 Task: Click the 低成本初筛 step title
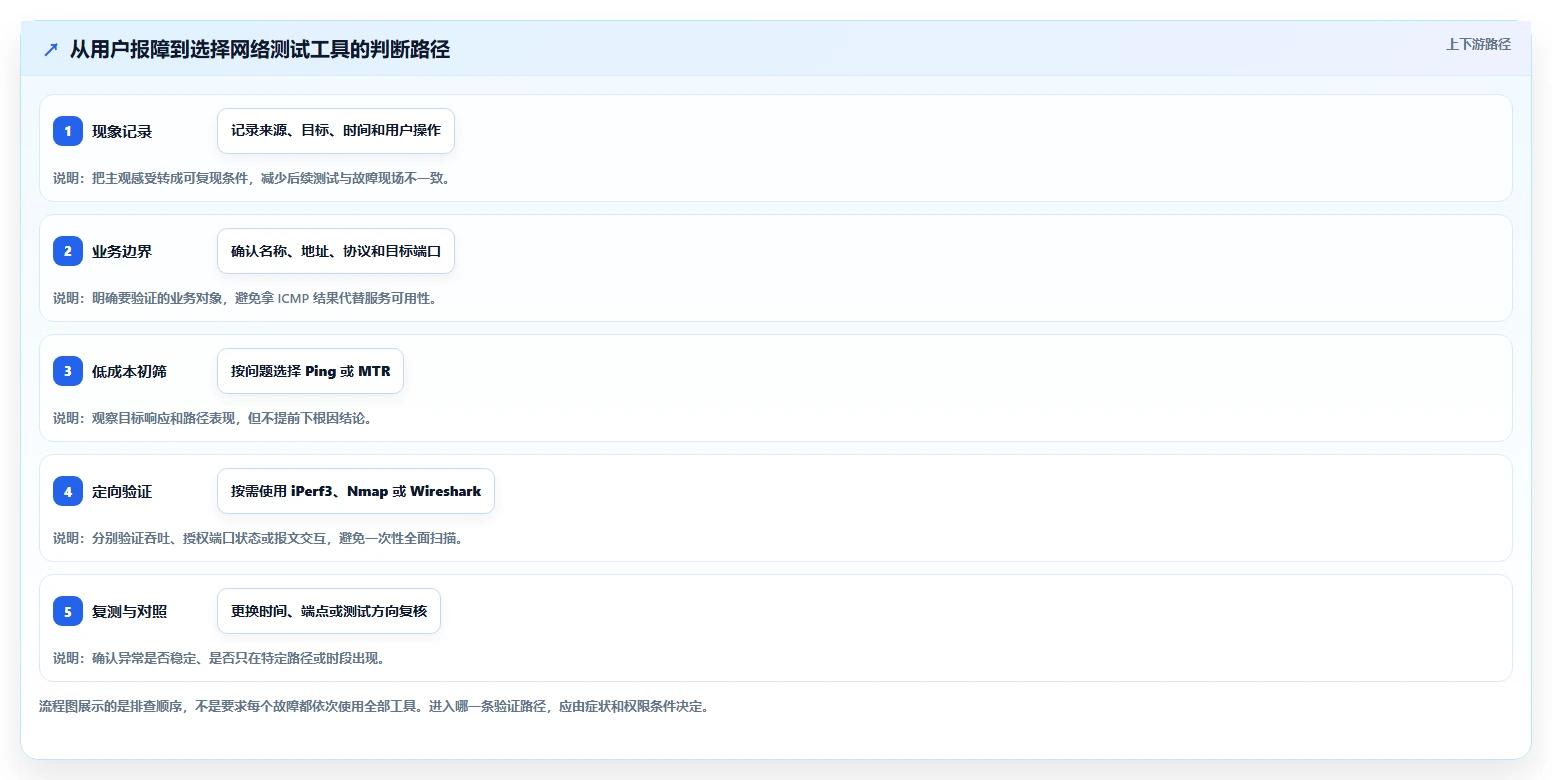(x=129, y=371)
